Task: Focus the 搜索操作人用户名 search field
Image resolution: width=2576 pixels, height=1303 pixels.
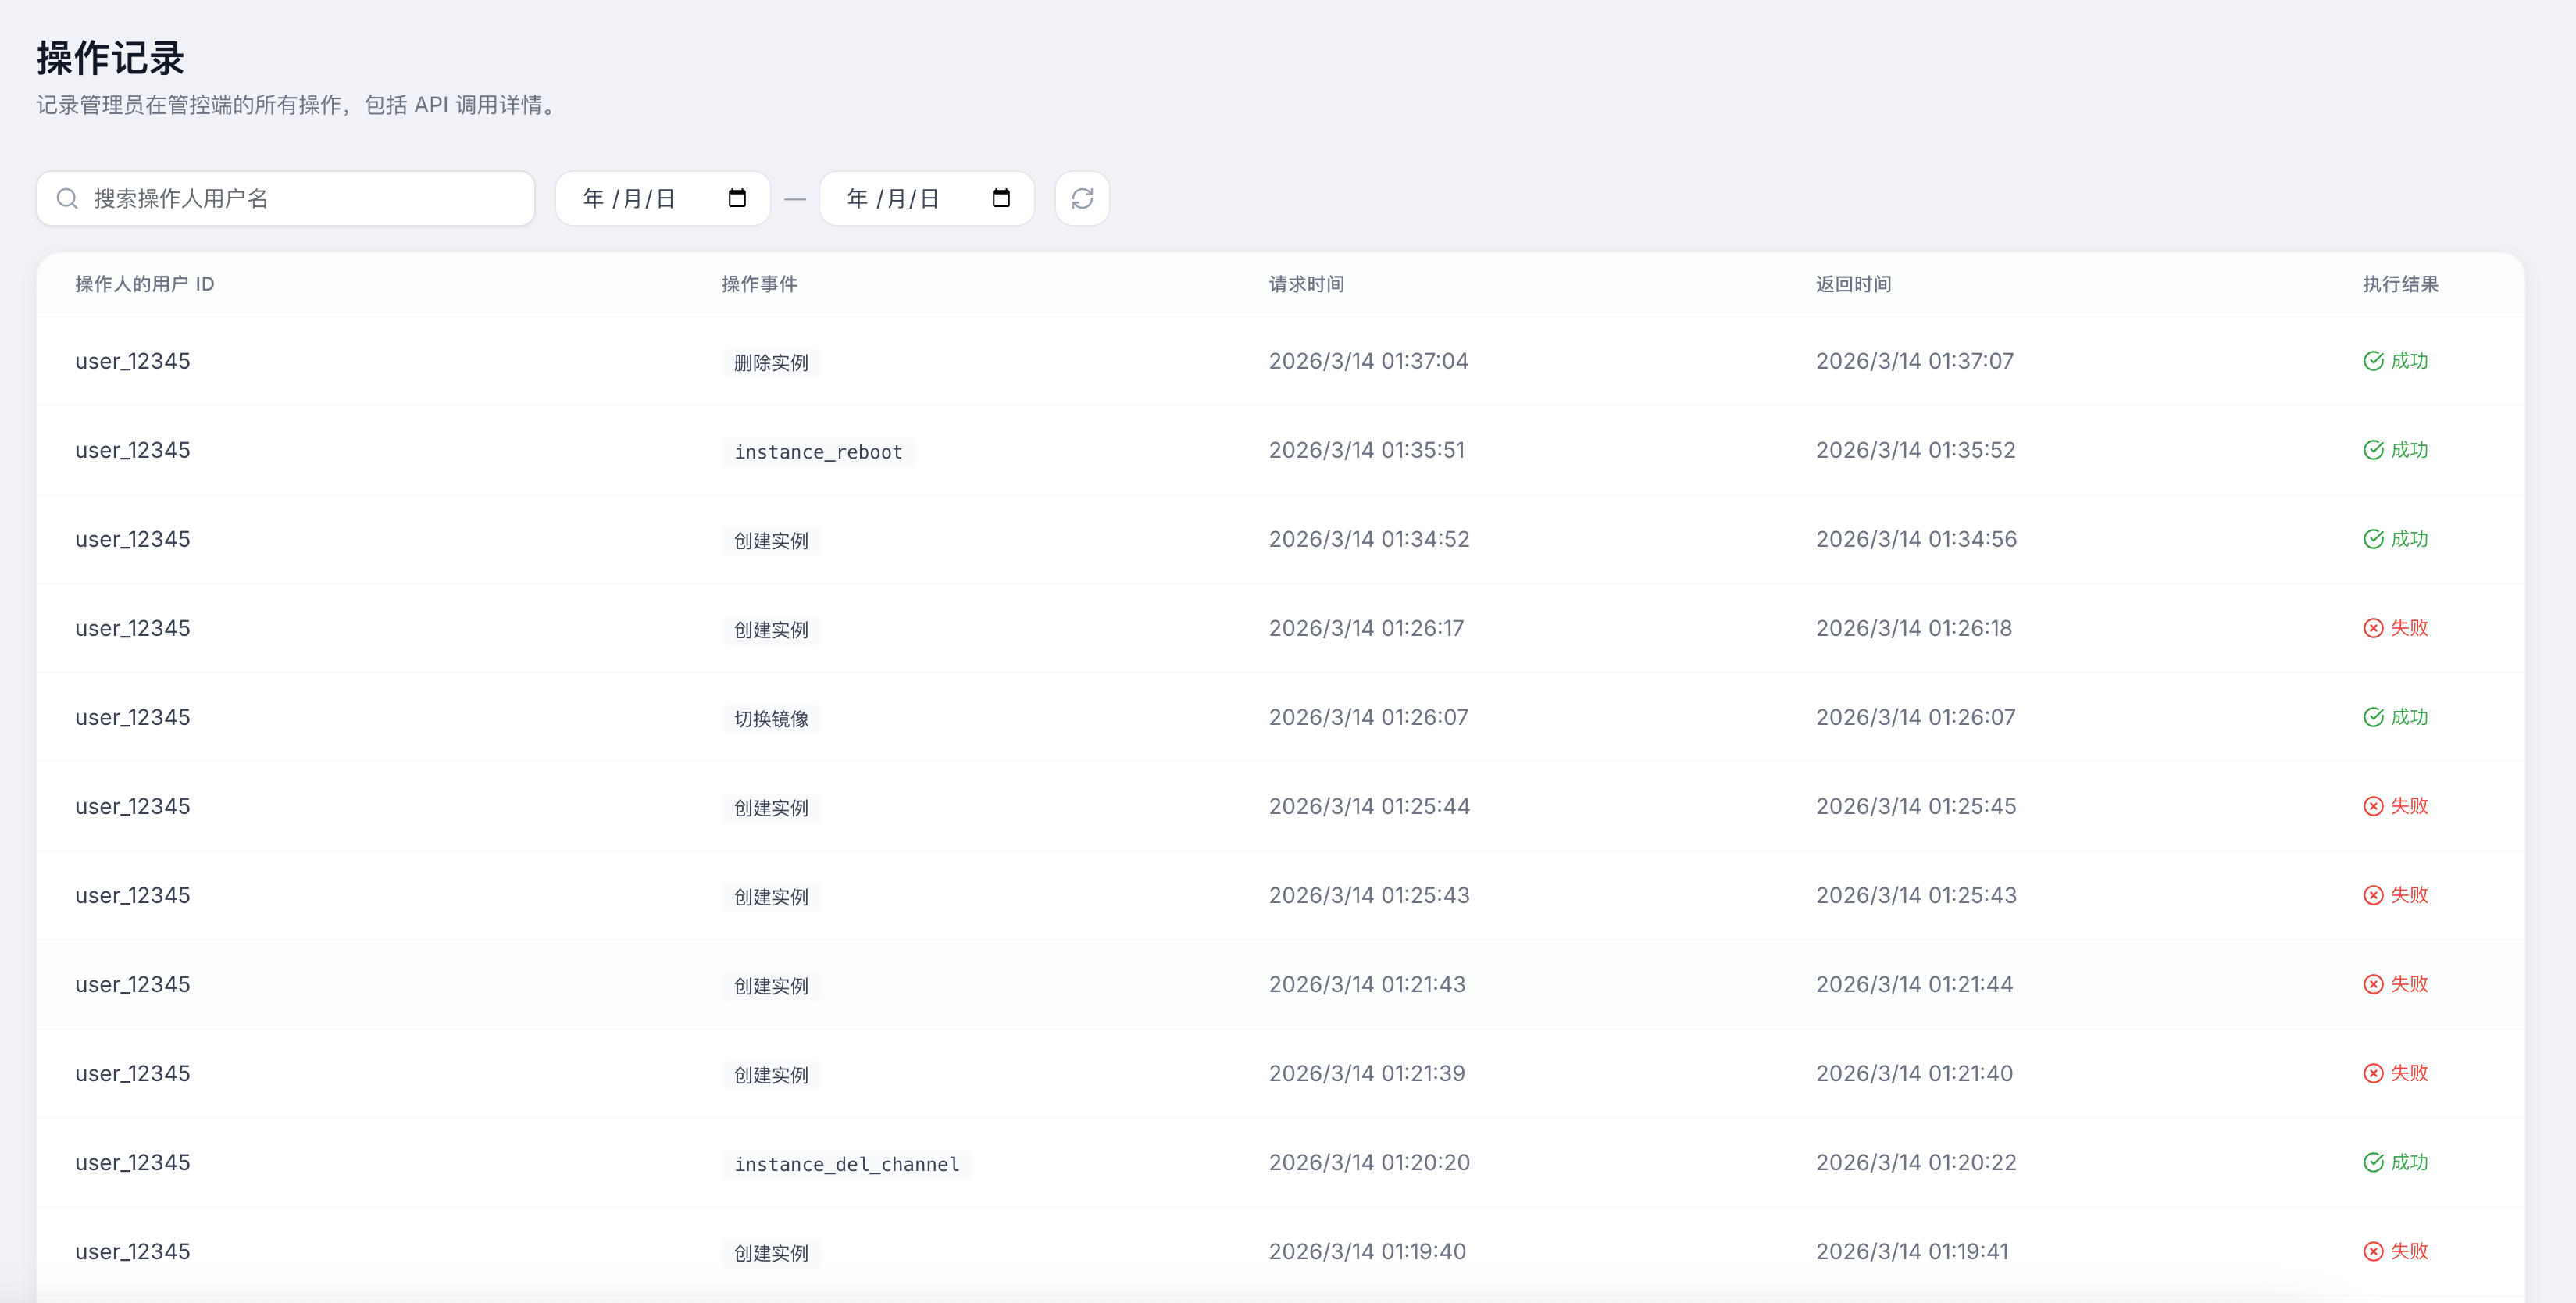Action: [300, 198]
